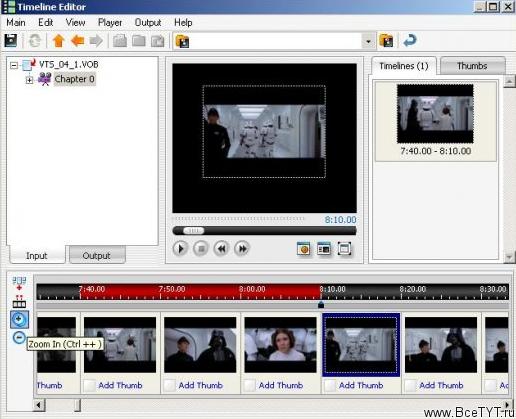This screenshot has width=516, height=419.
Task: Click the Zoom Out magnifier icon
Action: point(19,338)
